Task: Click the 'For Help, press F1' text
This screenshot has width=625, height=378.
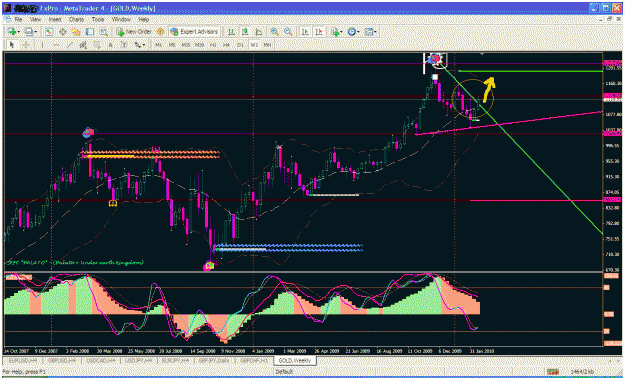Action: 23,372
